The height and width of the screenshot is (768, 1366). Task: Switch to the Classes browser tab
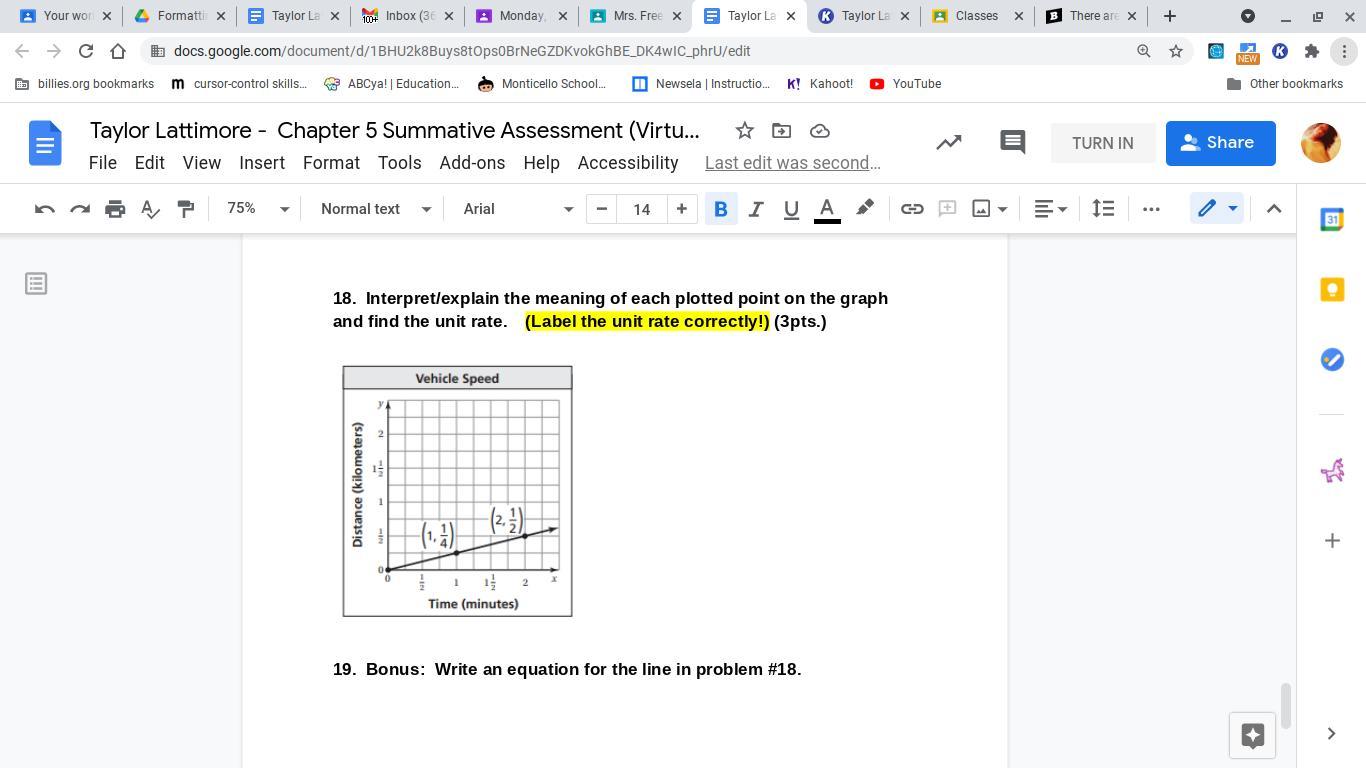977,16
